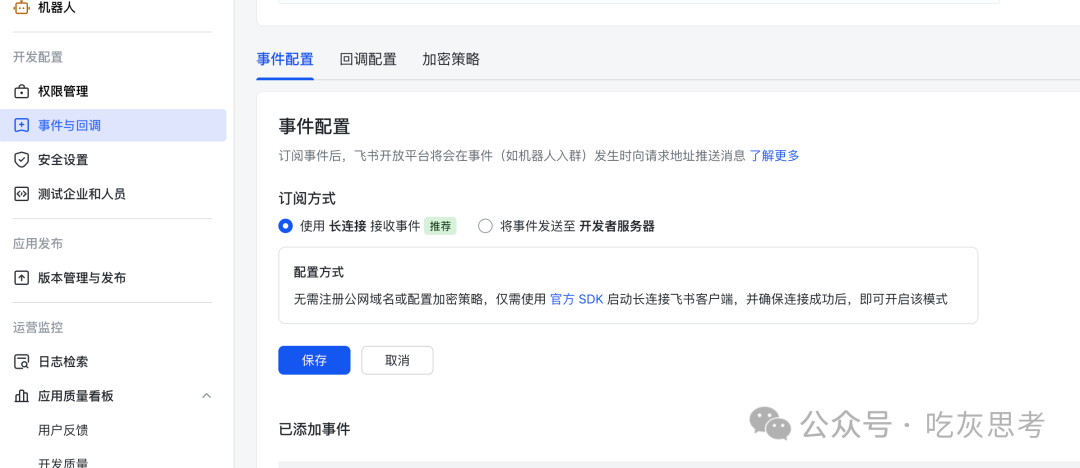The image size is (1080, 468).
Task: Open the 了解更多 link
Action: 775,156
